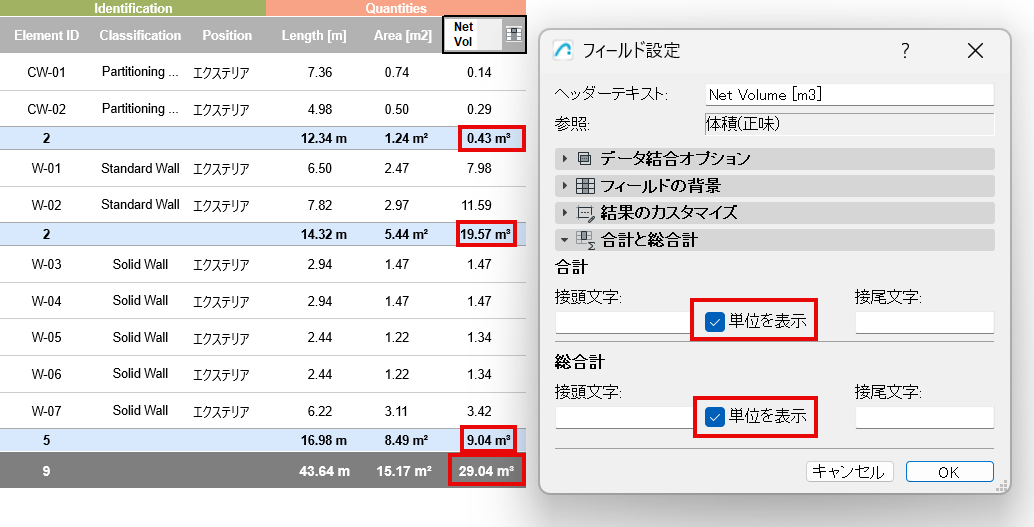Expand the フィールドの背景 section
The width and height of the screenshot is (1034, 527).
click(x=564, y=186)
